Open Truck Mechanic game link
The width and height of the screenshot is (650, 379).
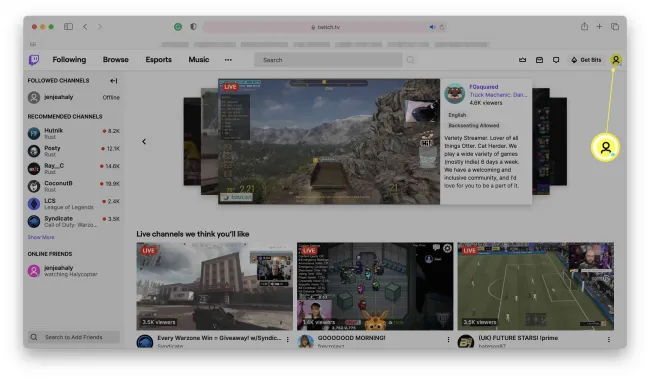(498, 95)
